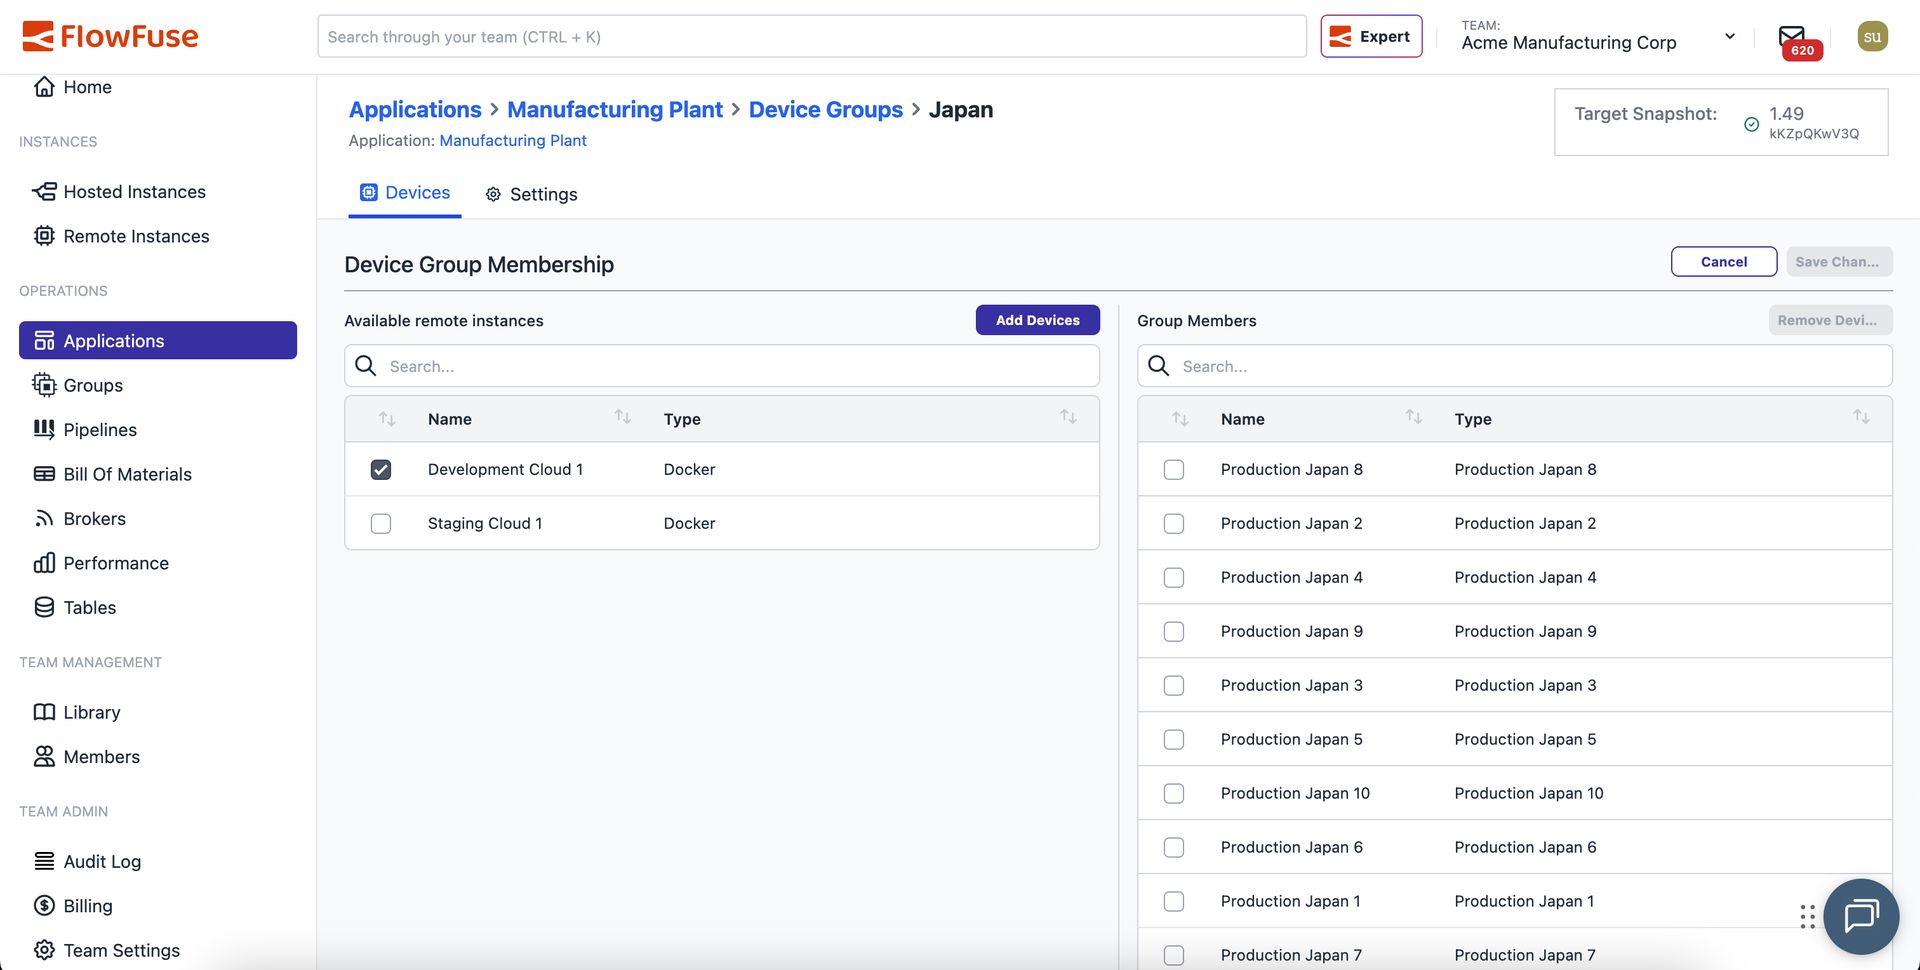
Task: Select the Production Japan 8 checkbox
Action: click(x=1174, y=470)
